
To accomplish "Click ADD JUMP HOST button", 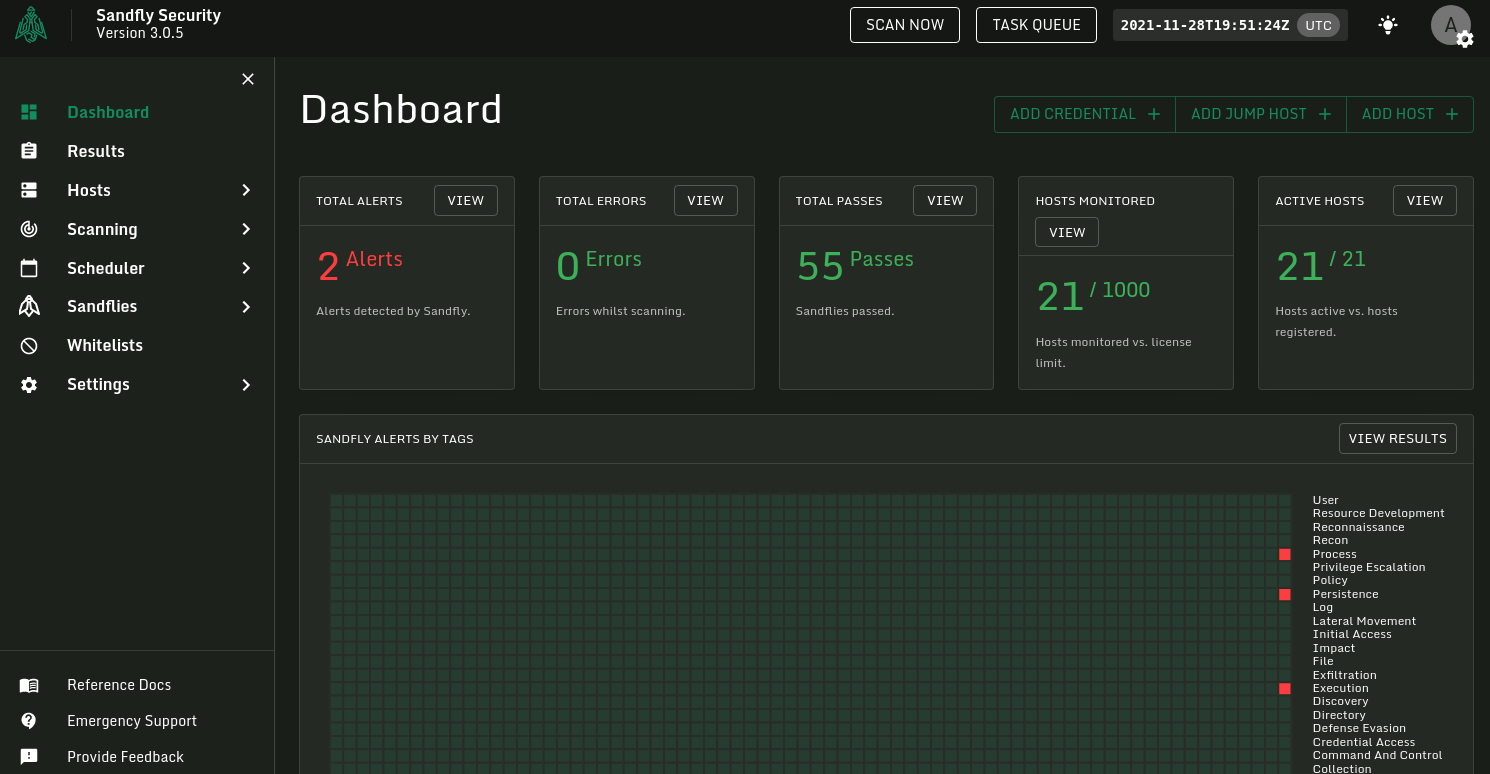I will [1261, 114].
